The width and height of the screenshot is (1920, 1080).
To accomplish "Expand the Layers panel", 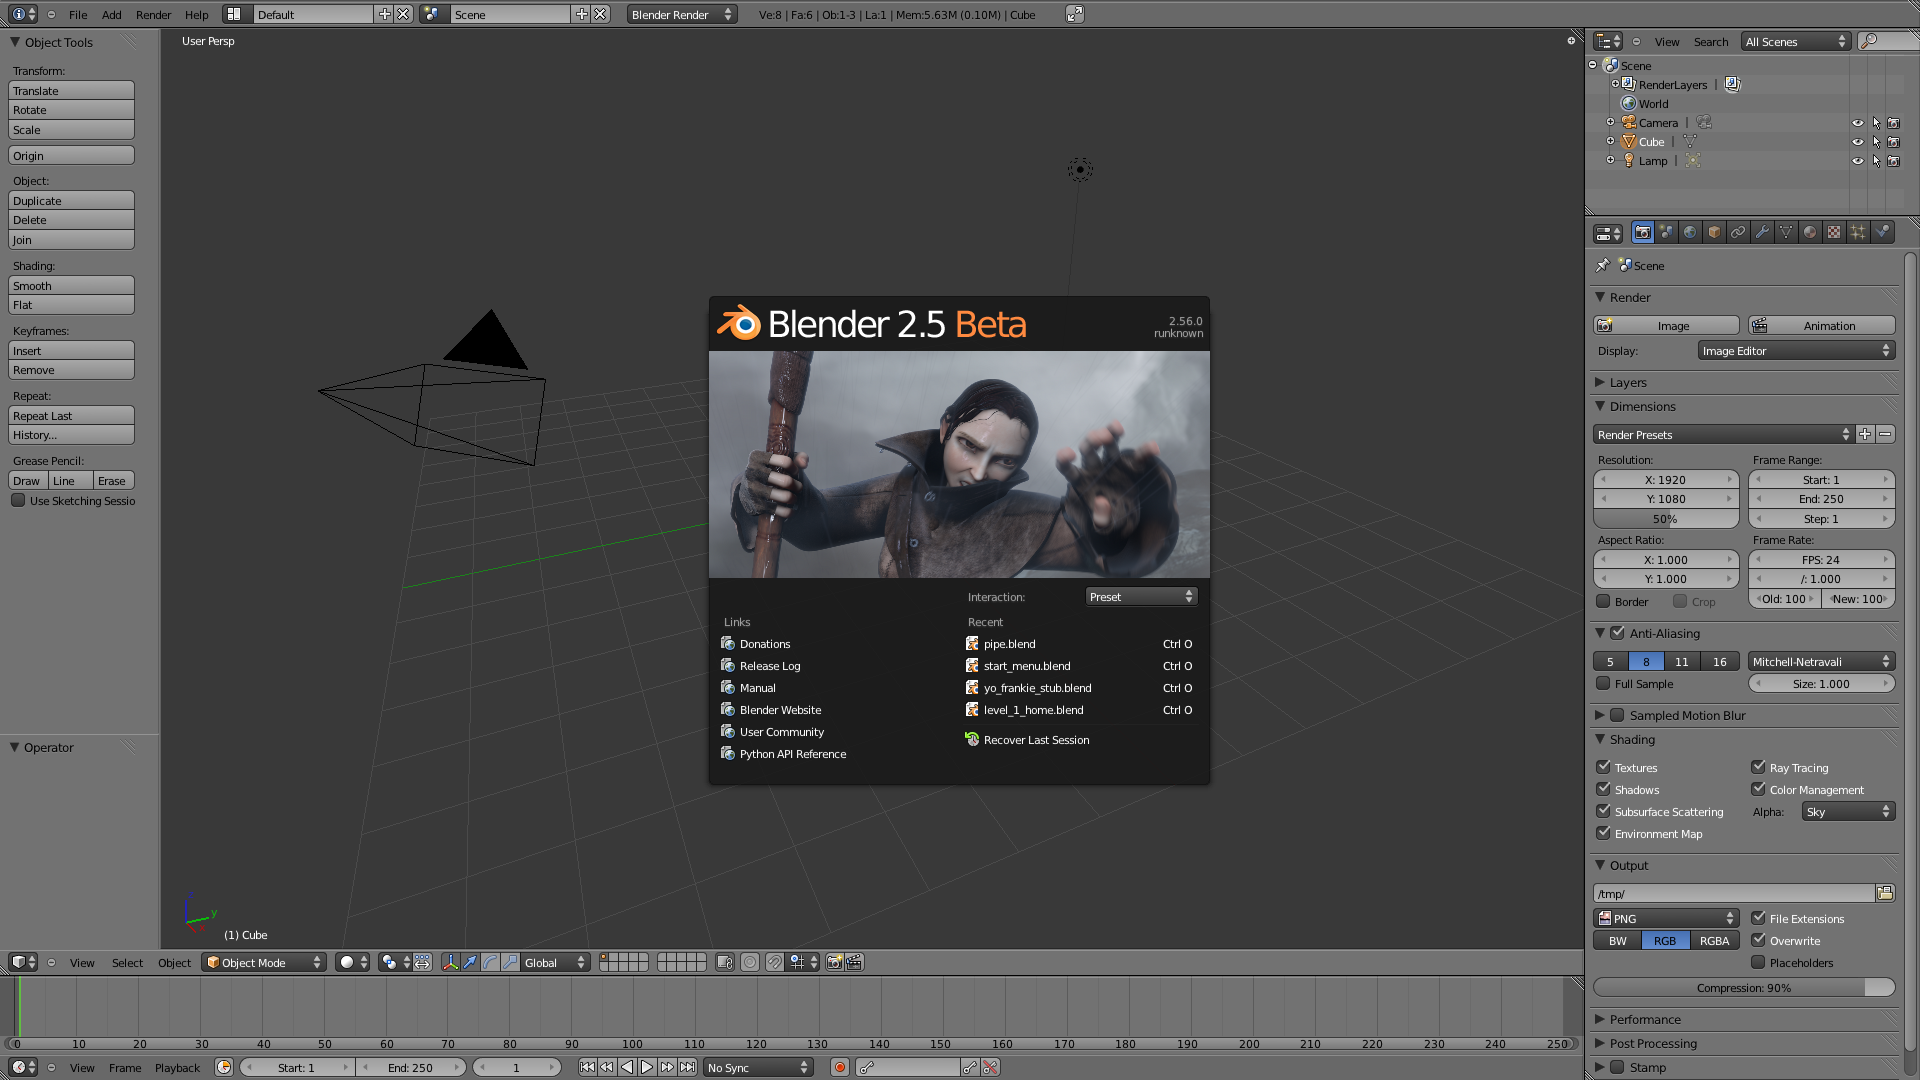I will [x=1627, y=382].
